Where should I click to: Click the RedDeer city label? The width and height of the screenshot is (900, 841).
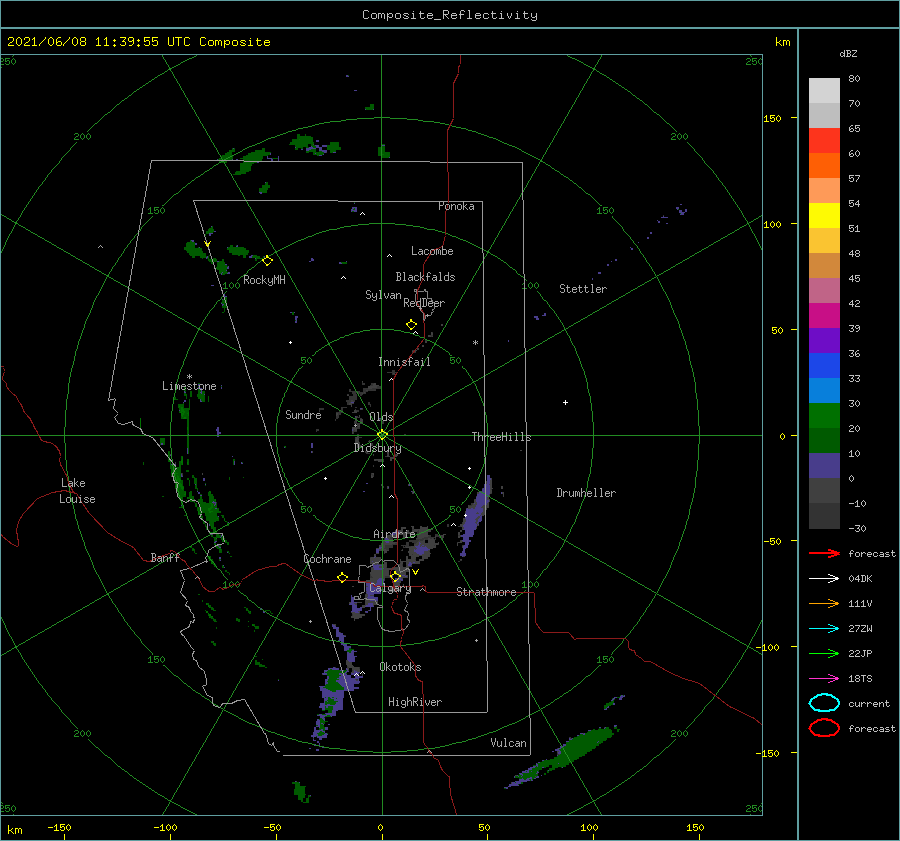pyautogui.click(x=424, y=303)
